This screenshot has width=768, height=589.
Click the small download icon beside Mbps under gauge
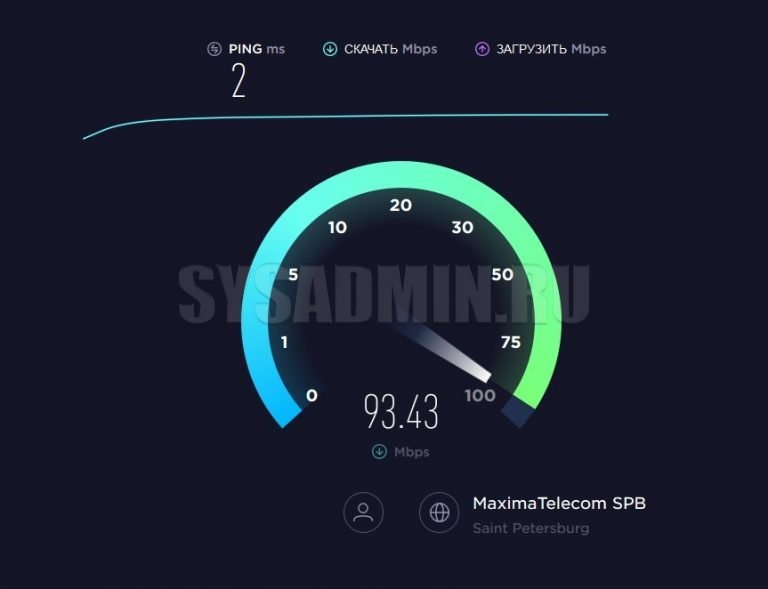tap(380, 451)
